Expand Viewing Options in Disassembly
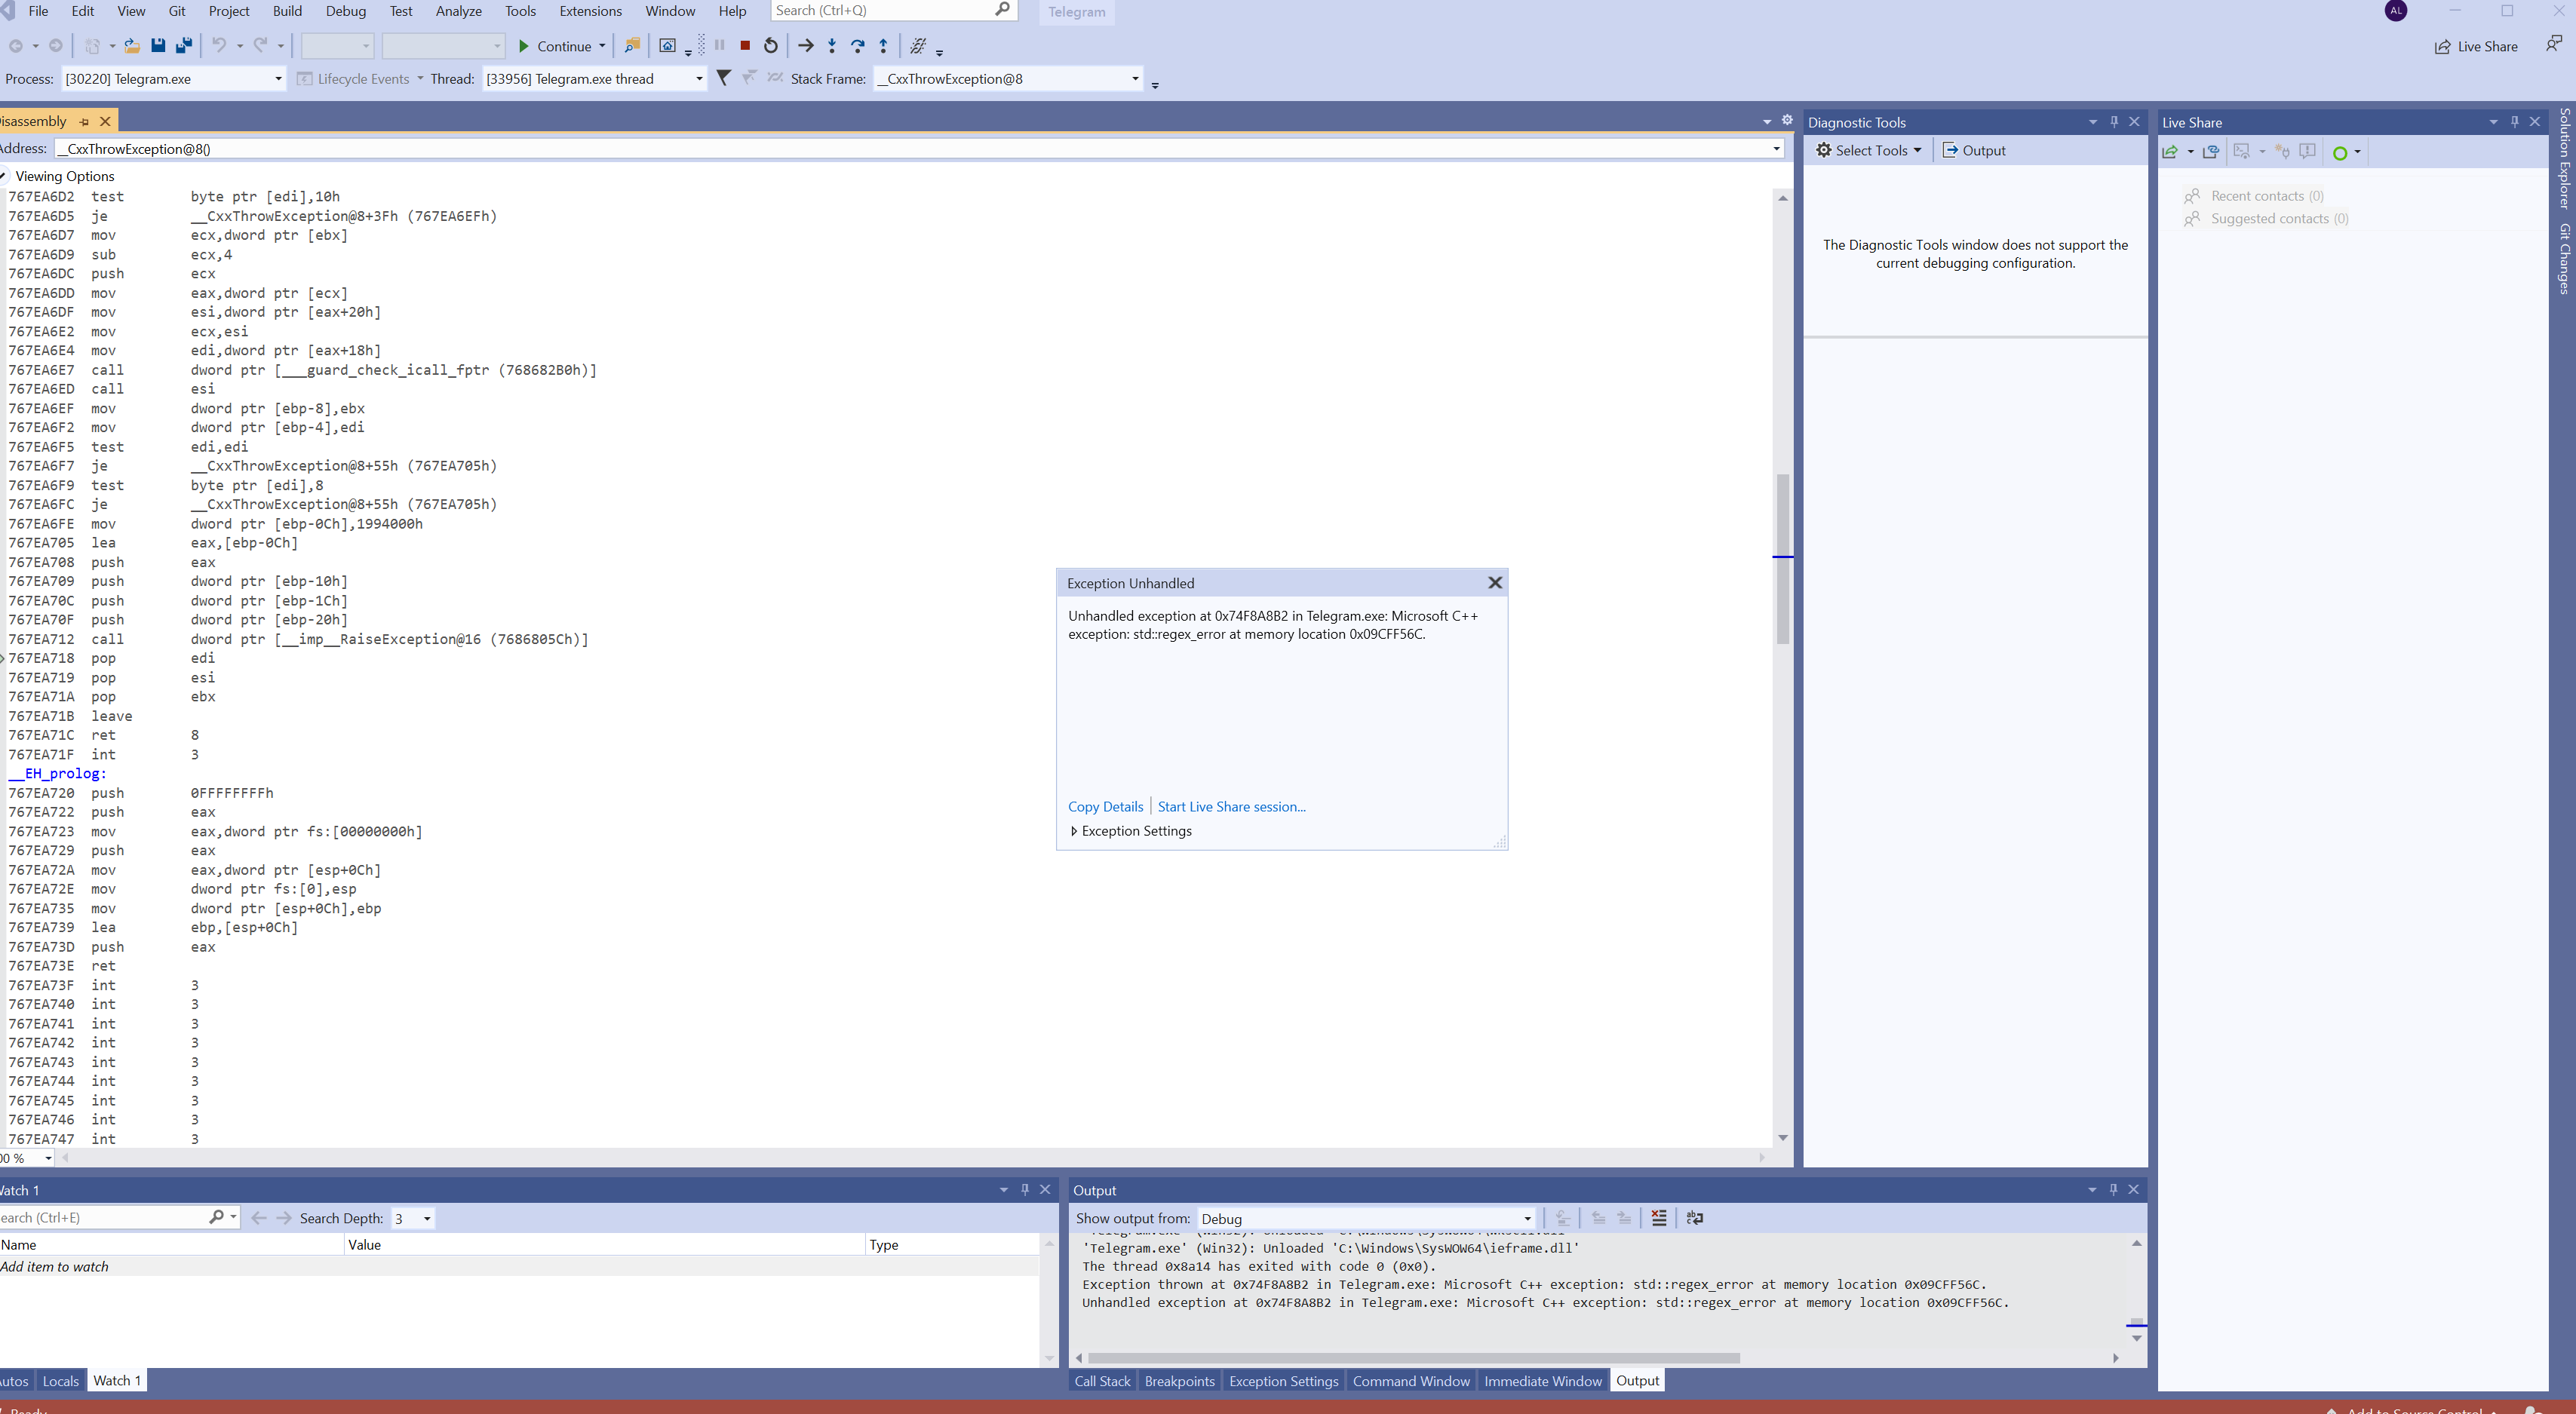 (5, 176)
